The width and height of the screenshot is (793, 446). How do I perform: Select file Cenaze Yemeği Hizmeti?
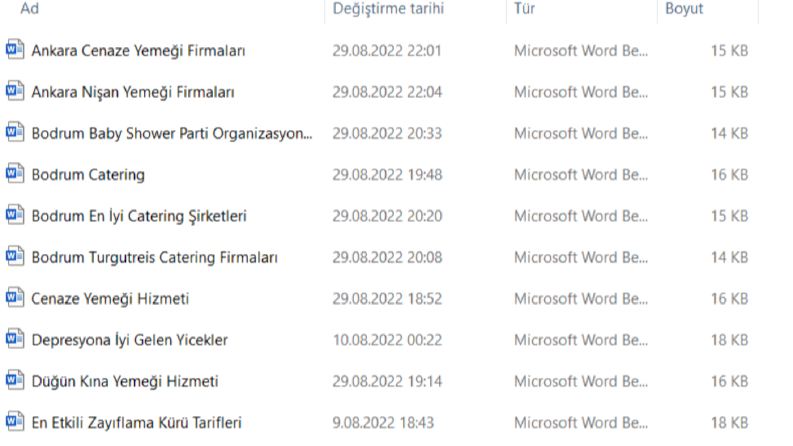[x=110, y=299]
